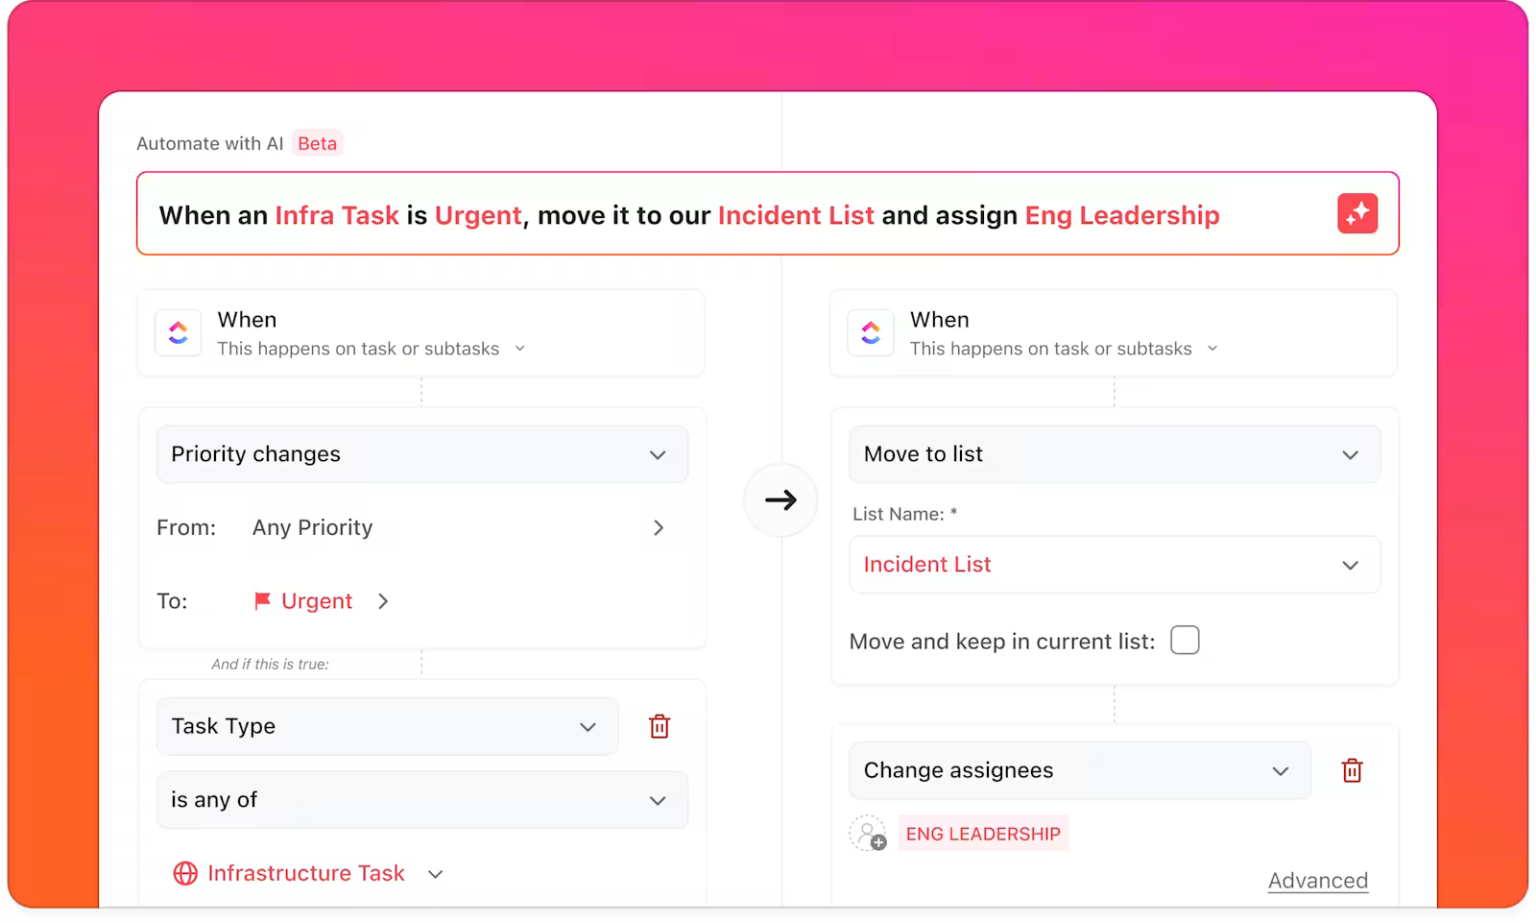The width and height of the screenshot is (1536, 923).
Task: Select the ENG LEADERSHIP assignee tag
Action: tap(982, 833)
